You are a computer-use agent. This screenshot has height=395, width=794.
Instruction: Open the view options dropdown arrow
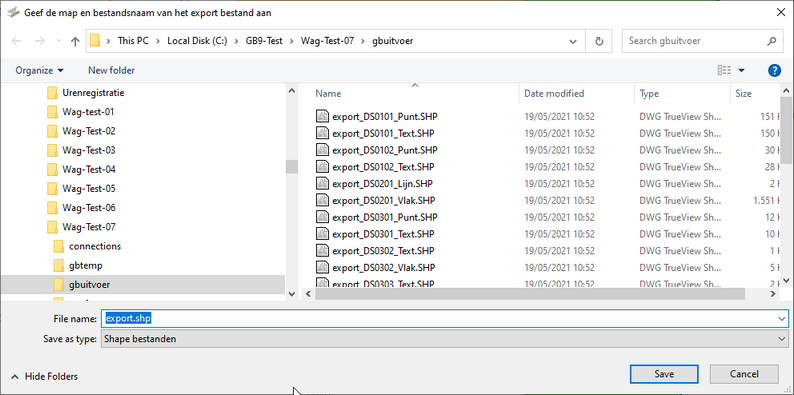point(742,70)
